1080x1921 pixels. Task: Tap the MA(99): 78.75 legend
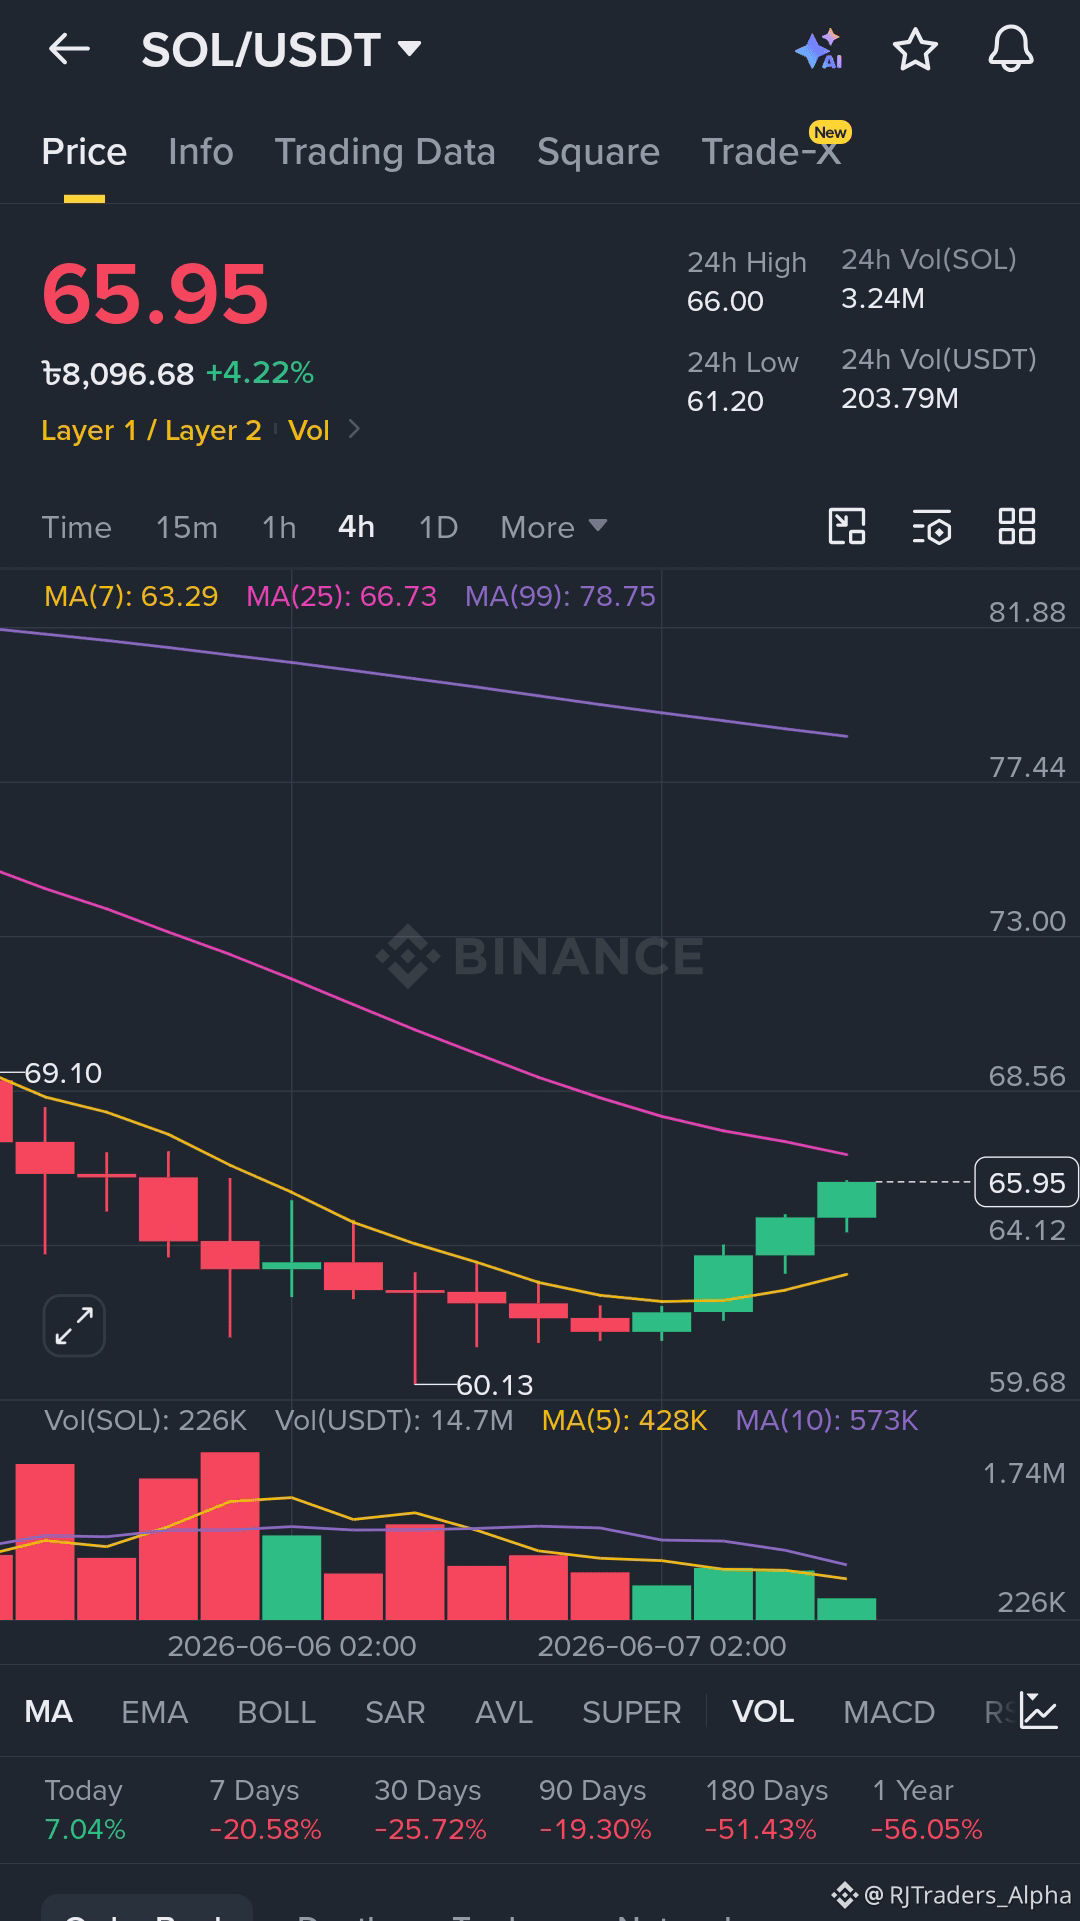[560, 596]
